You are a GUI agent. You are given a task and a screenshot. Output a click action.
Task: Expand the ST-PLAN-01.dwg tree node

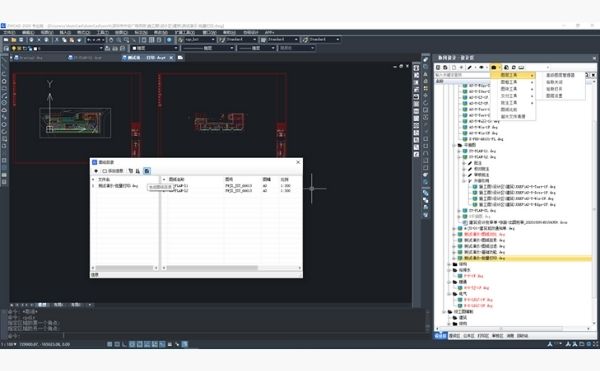point(459,151)
